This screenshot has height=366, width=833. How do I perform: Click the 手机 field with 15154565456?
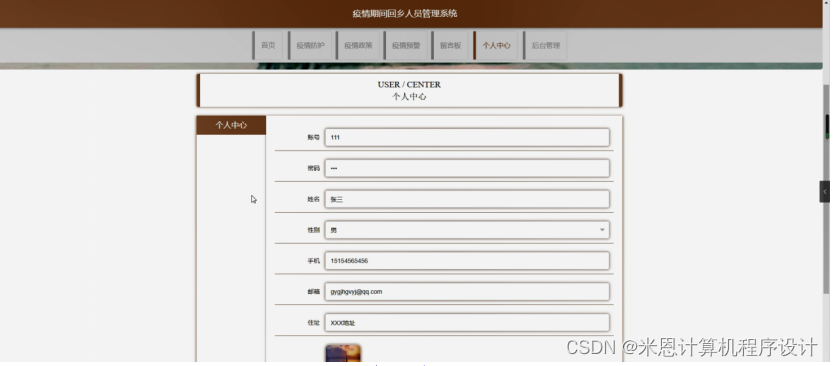point(467,261)
